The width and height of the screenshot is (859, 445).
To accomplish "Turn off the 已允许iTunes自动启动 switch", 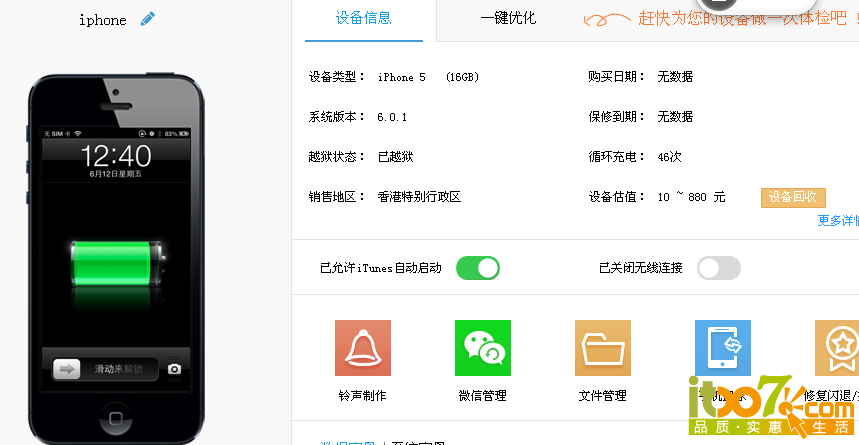I will [478, 268].
